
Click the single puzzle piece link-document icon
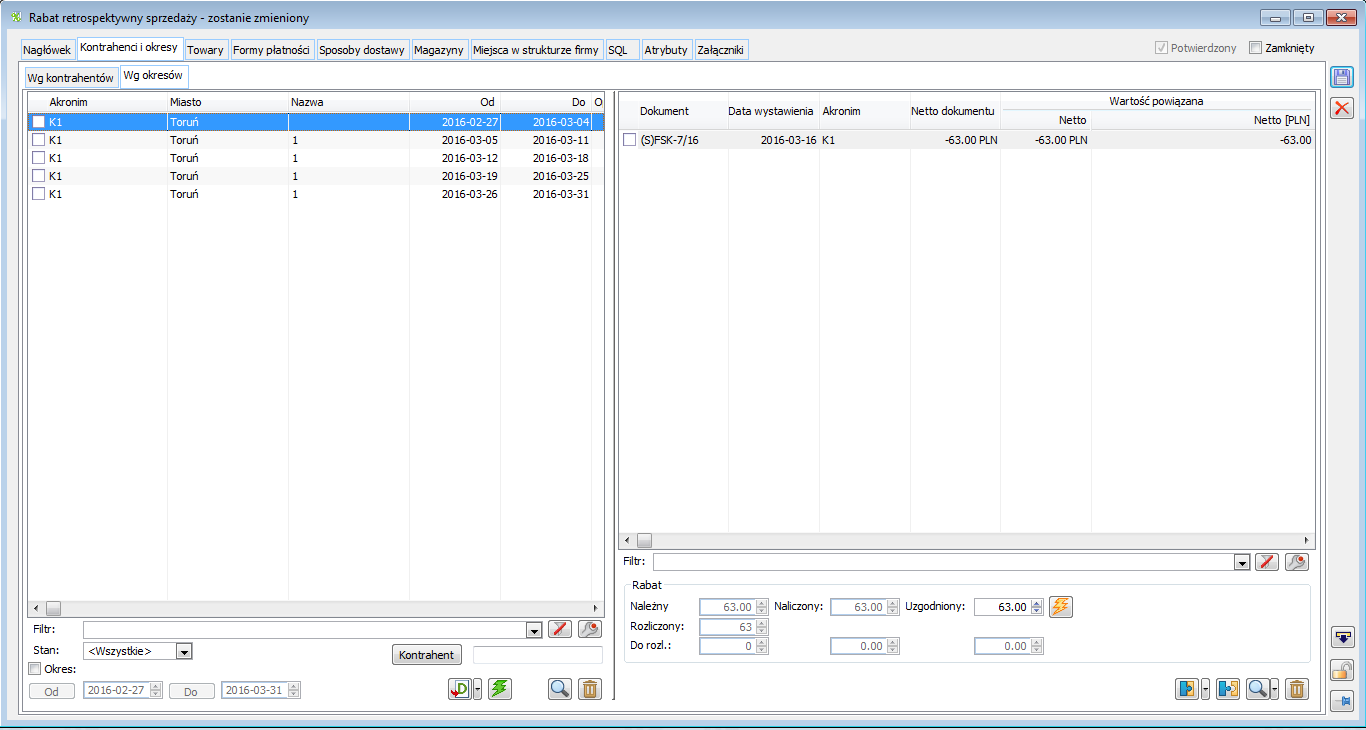1187,689
